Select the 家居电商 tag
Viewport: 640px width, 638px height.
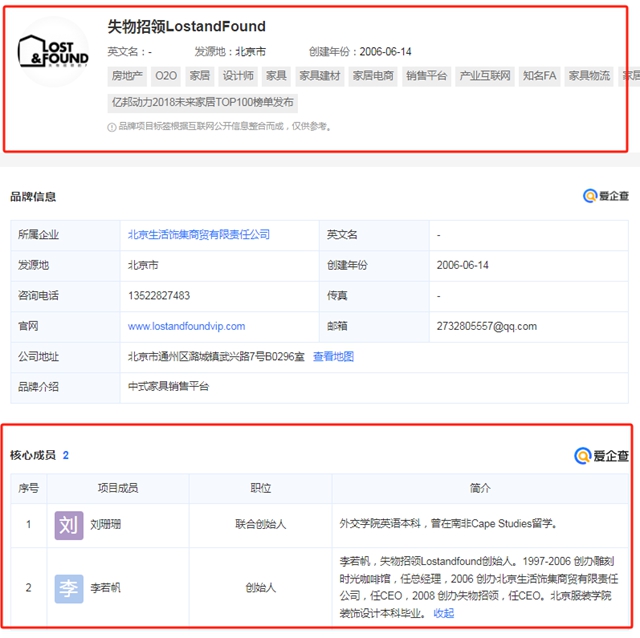click(x=373, y=76)
